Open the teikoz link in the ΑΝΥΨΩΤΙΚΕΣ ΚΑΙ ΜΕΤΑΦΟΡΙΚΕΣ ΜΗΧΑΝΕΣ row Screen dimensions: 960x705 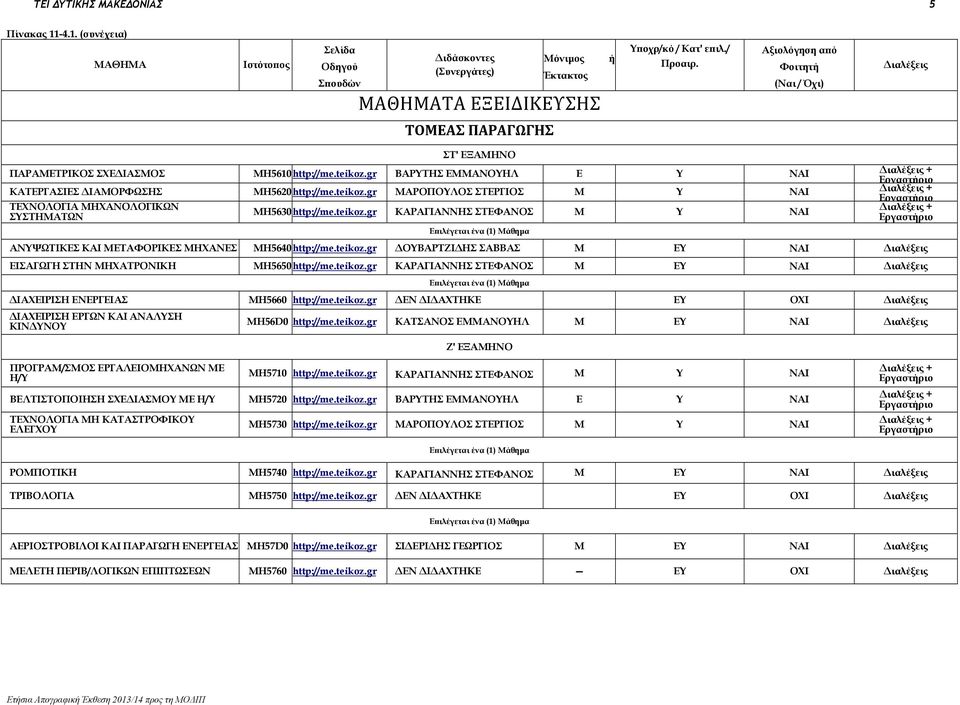[334, 248]
